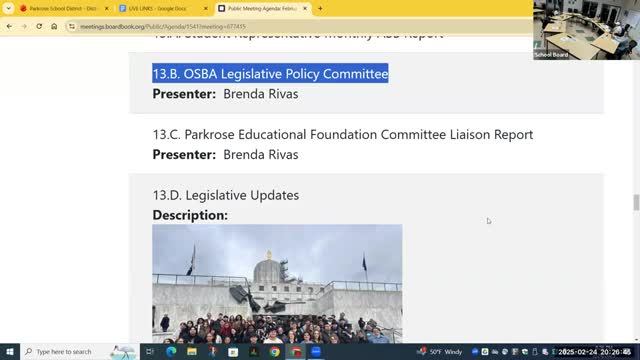640x360 pixels.
Task: Open agenda item 13.D Legislative Updates
Action: [226, 195]
